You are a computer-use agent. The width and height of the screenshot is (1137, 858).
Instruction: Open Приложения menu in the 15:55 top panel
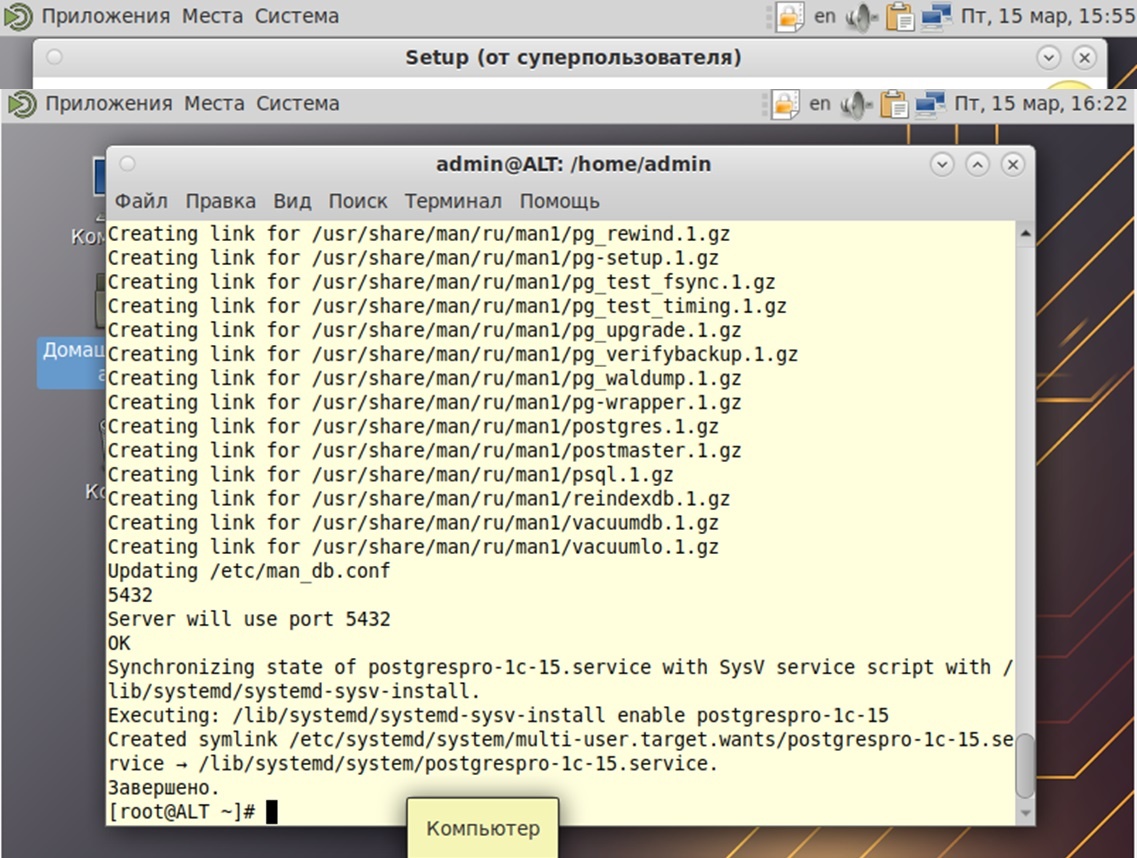105,16
